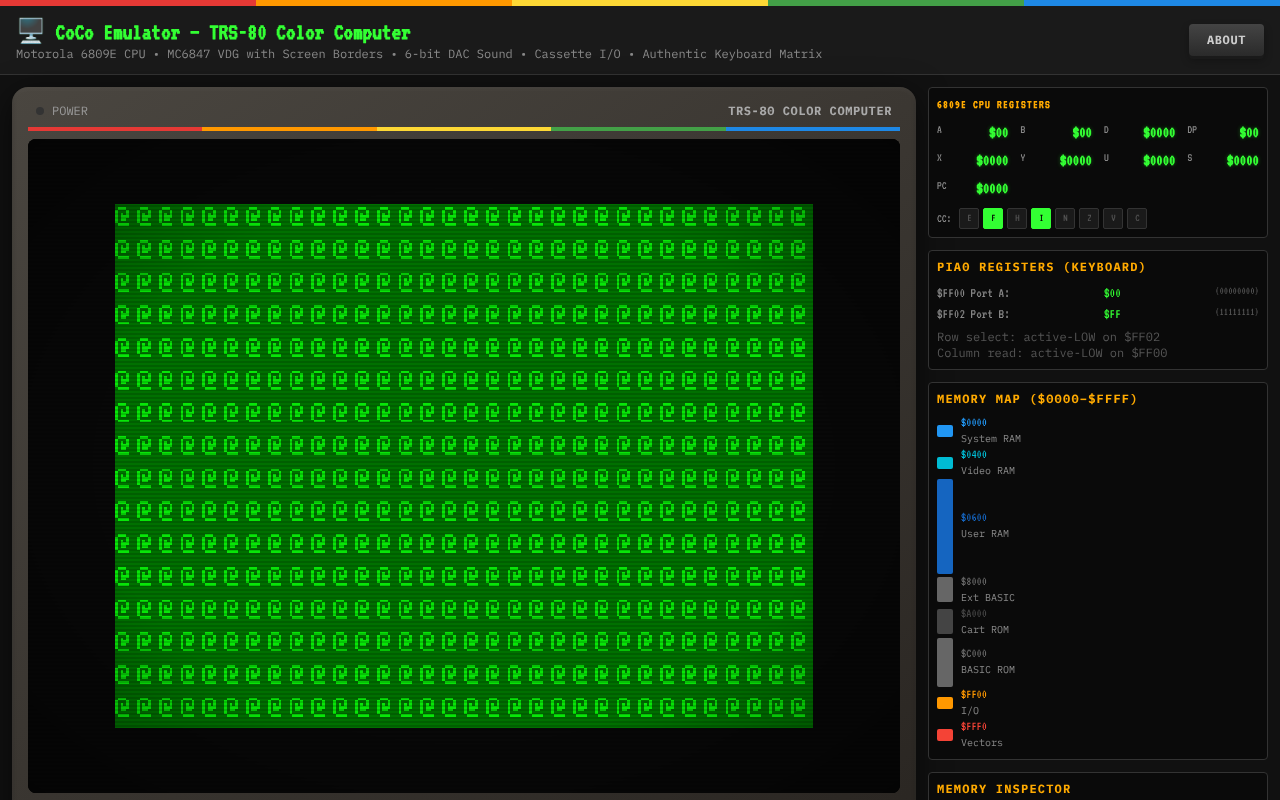This screenshot has width=1280, height=800.
Task: Click the Ext BASIC label
Action: pyautogui.click(x=988, y=598)
